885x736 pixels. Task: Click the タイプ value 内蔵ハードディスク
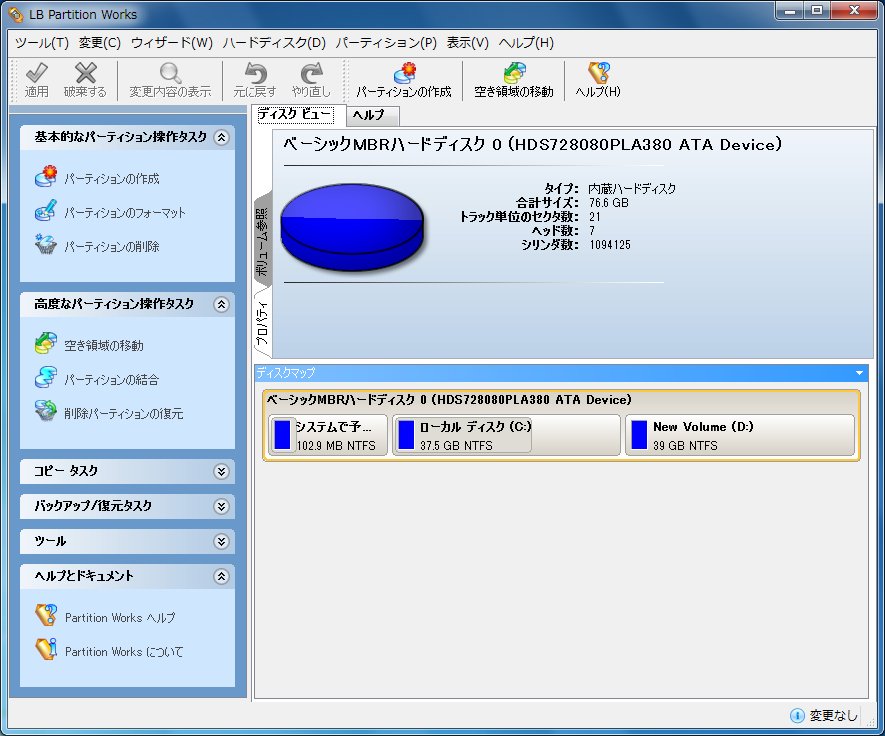tap(632, 189)
